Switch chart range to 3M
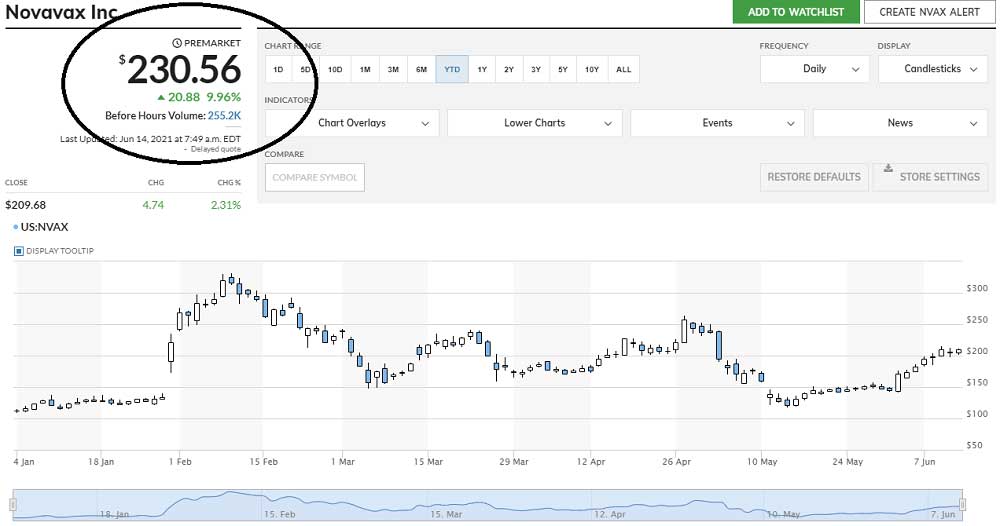This screenshot has width=1000, height=526. 393,69
